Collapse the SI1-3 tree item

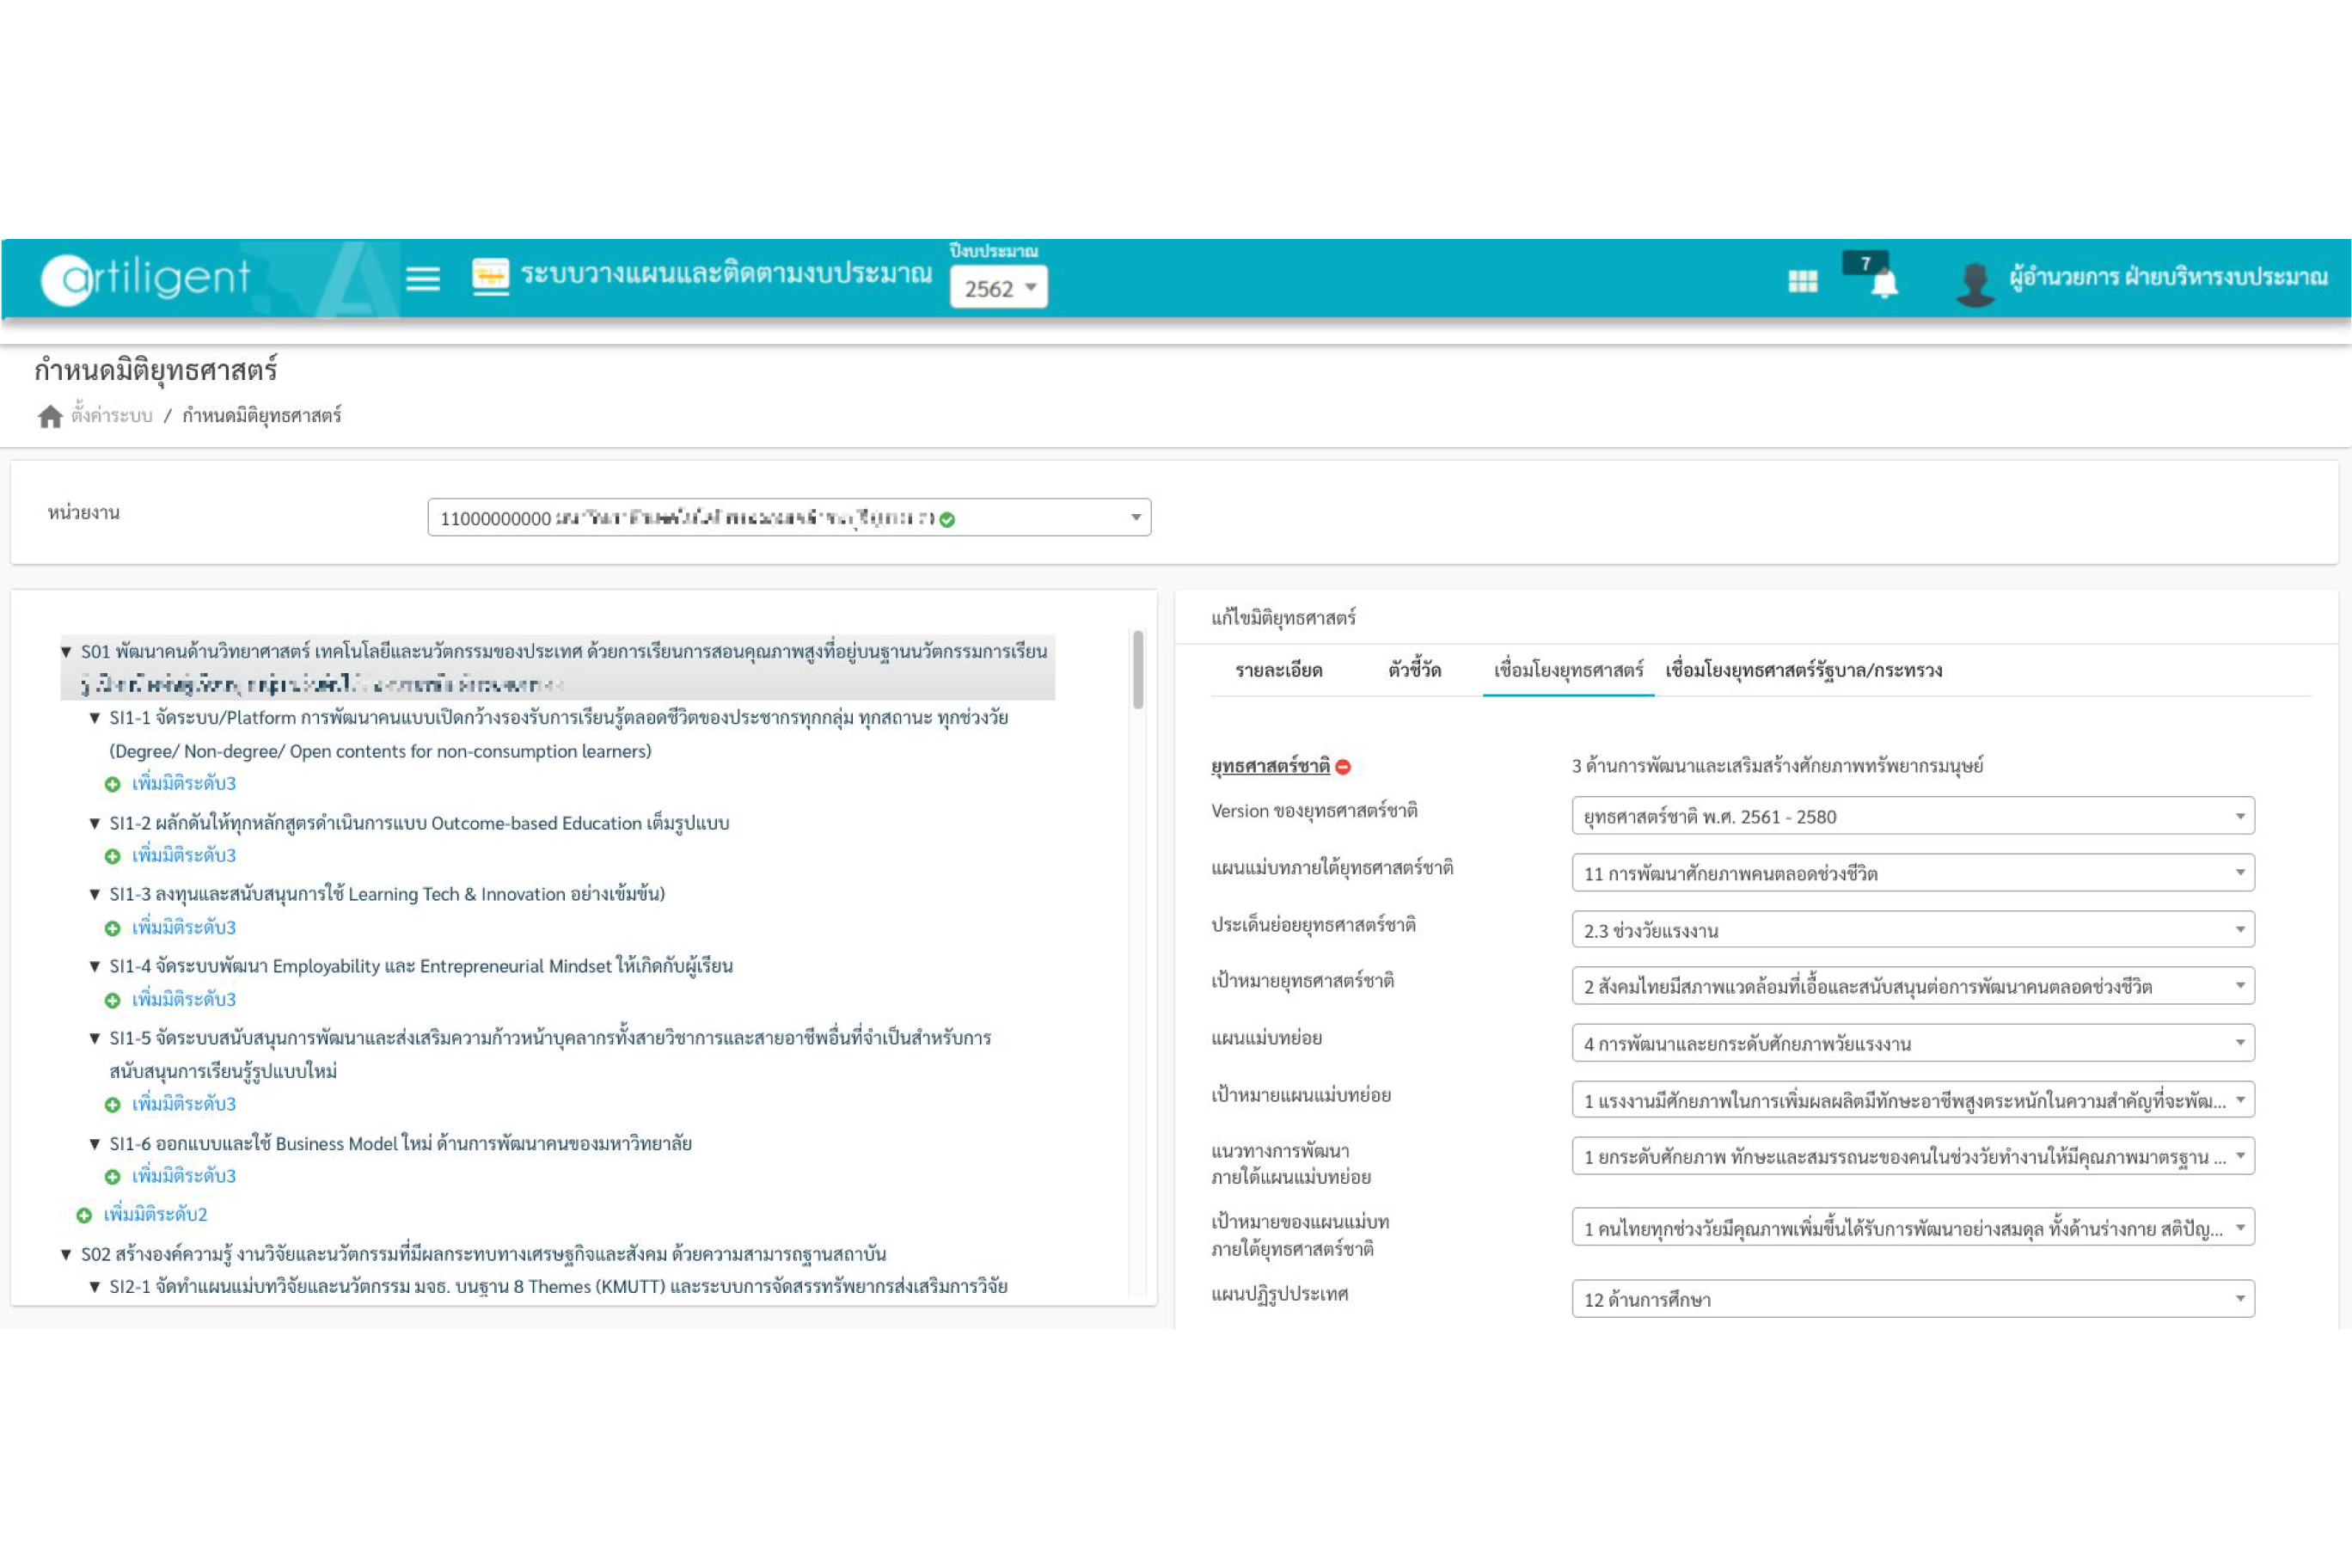[95, 894]
